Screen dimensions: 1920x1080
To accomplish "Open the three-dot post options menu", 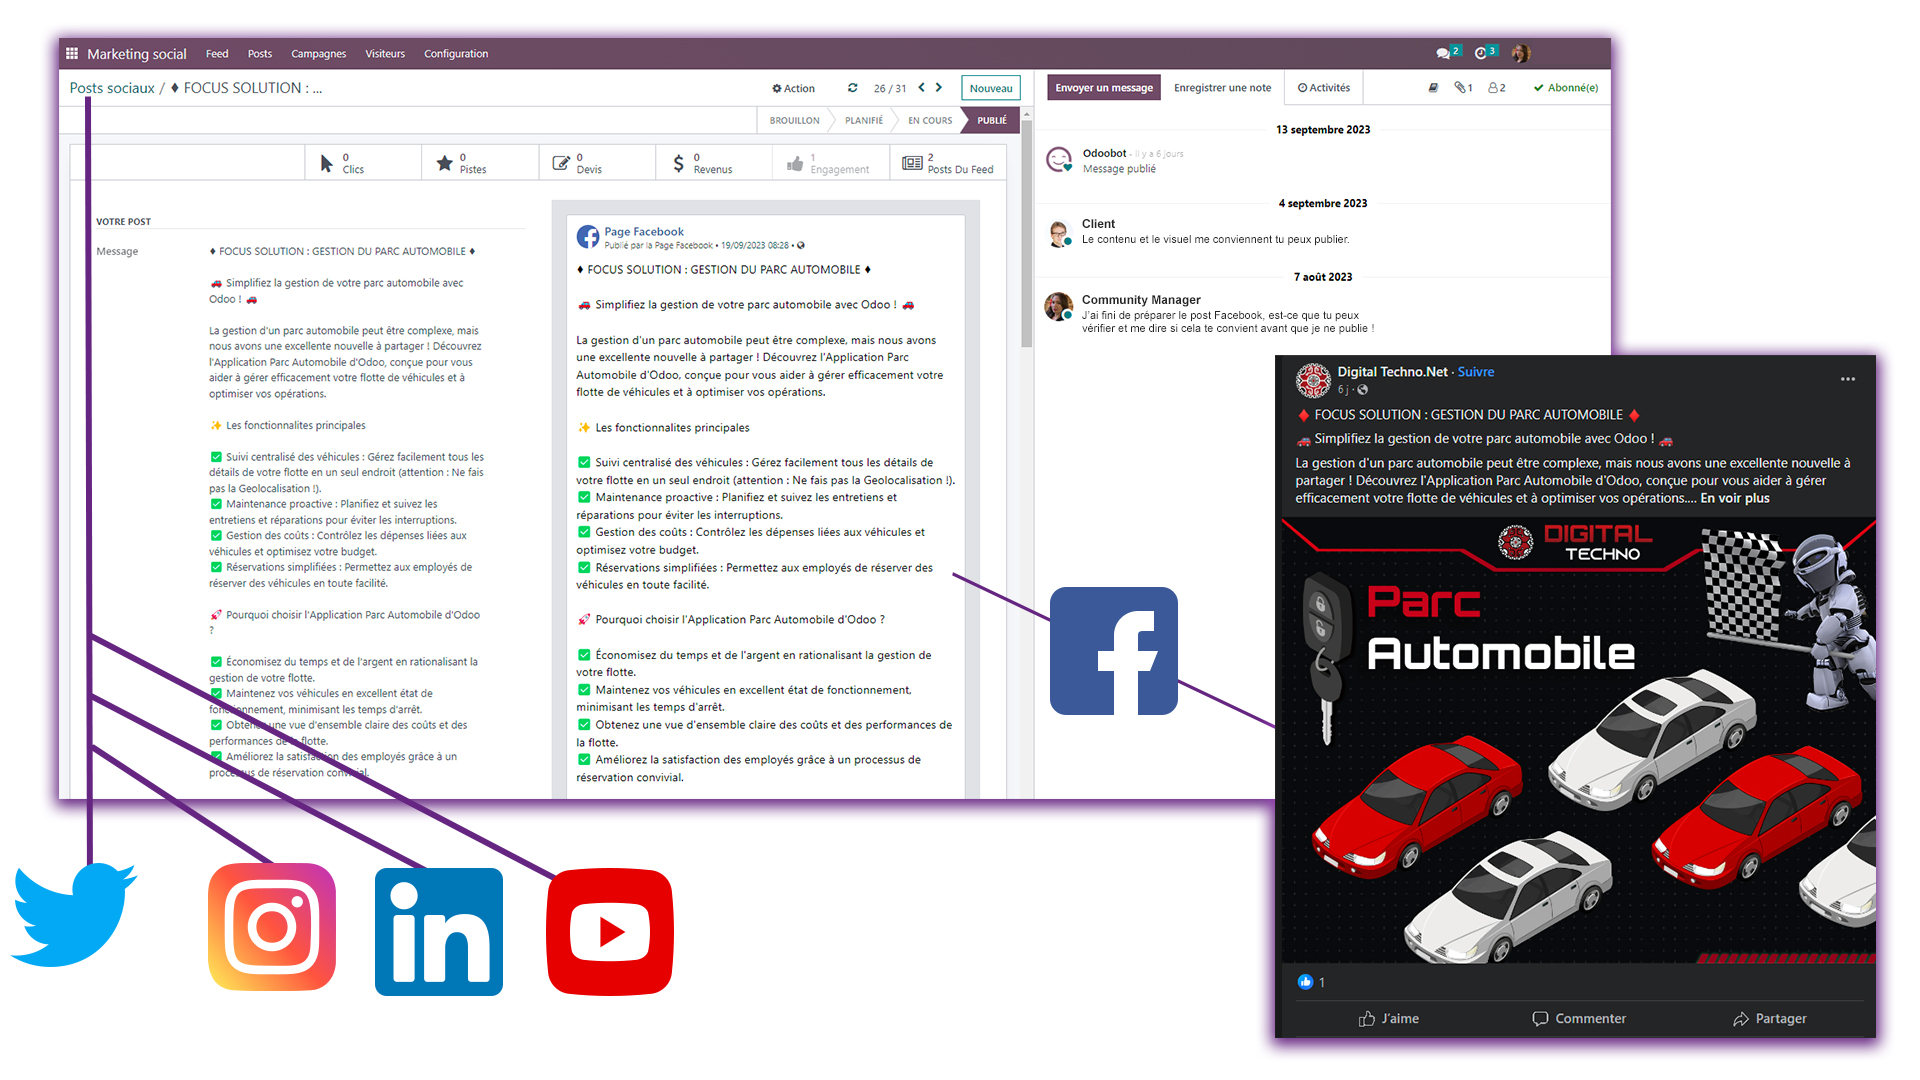I will click(1848, 379).
